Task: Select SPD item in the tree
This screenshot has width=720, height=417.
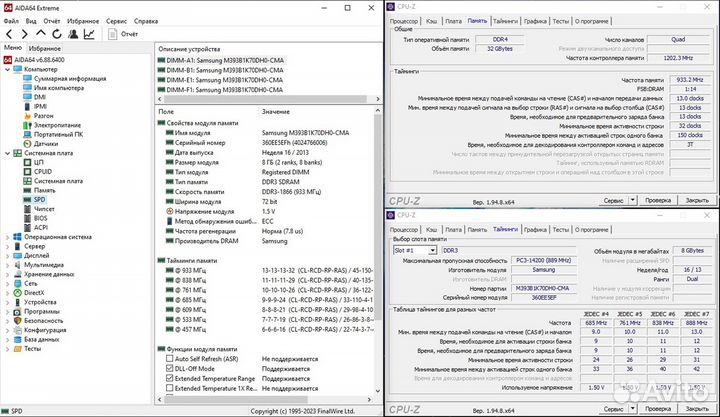Action: click(x=39, y=199)
